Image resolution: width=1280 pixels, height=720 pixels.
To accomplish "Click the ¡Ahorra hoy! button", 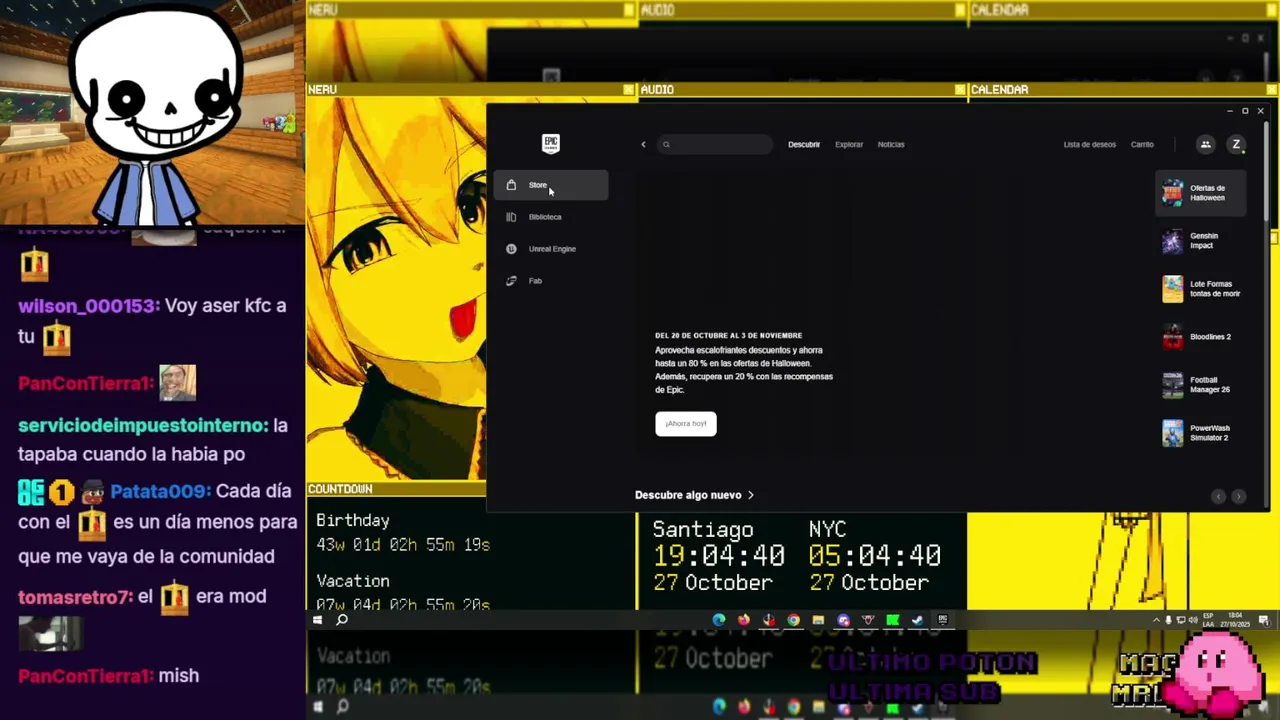I will tap(686, 423).
